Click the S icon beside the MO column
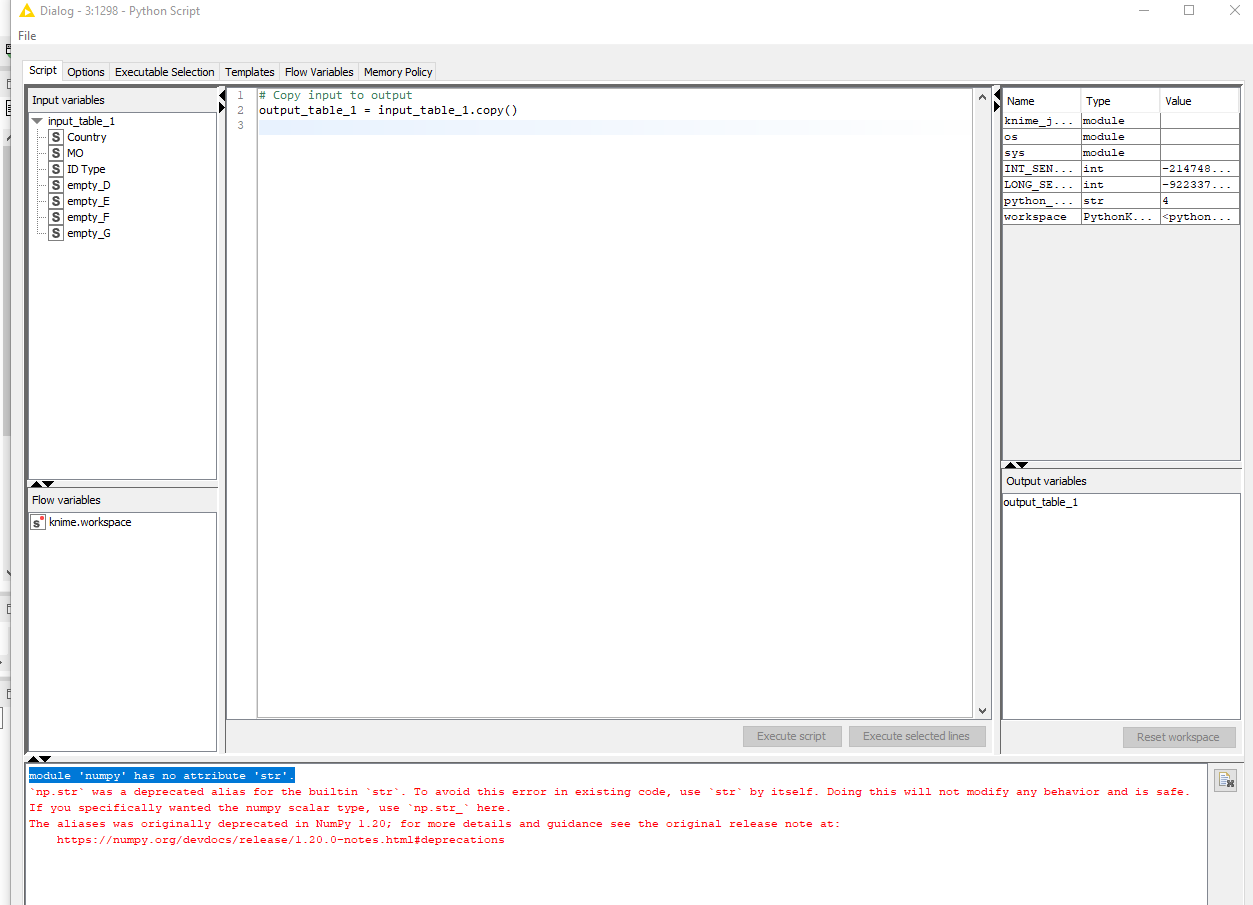 [x=56, y=153]
